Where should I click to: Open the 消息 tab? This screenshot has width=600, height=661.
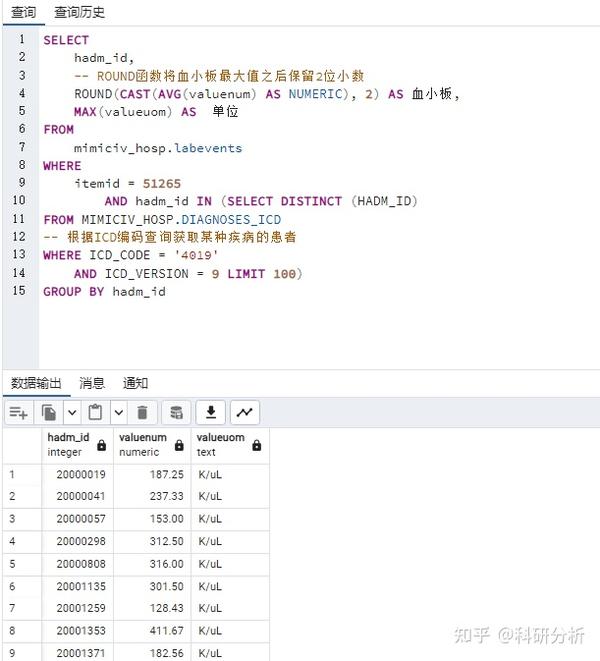(x=92, y=383)
